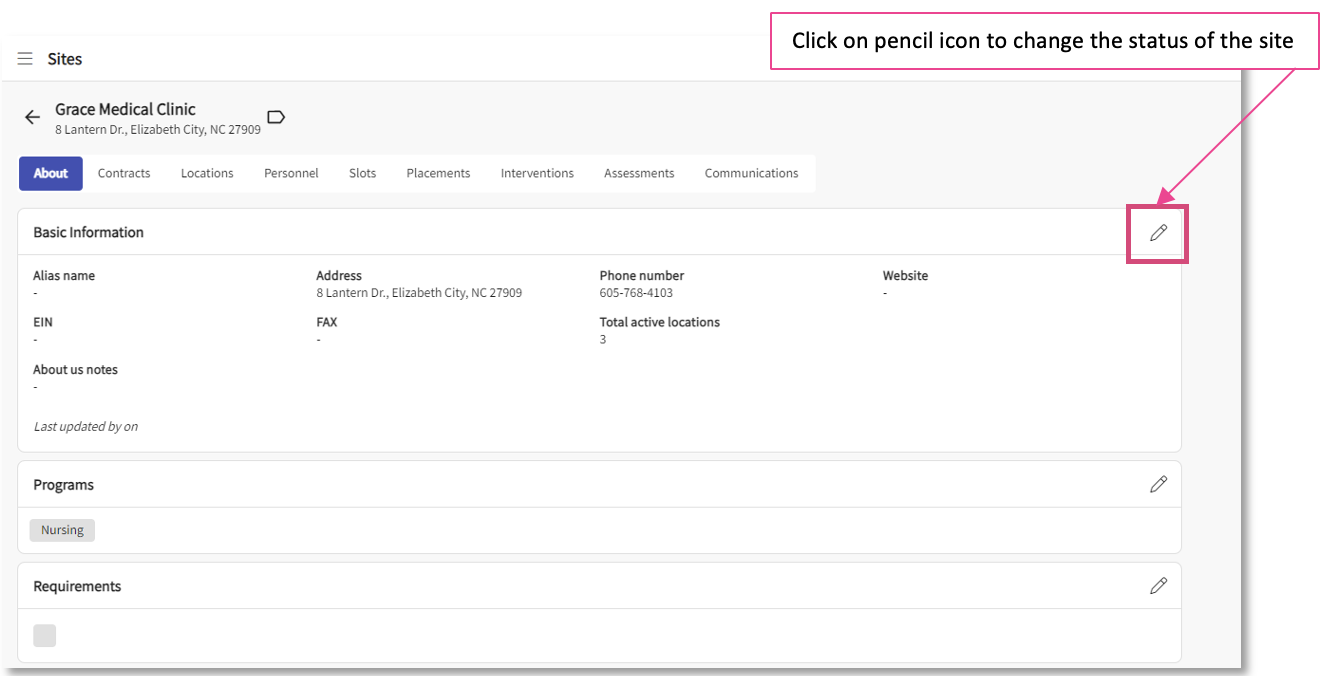Click the gray chip under Requirements
This screenshot has height=676, width=1332.
[x=45, y=636]
